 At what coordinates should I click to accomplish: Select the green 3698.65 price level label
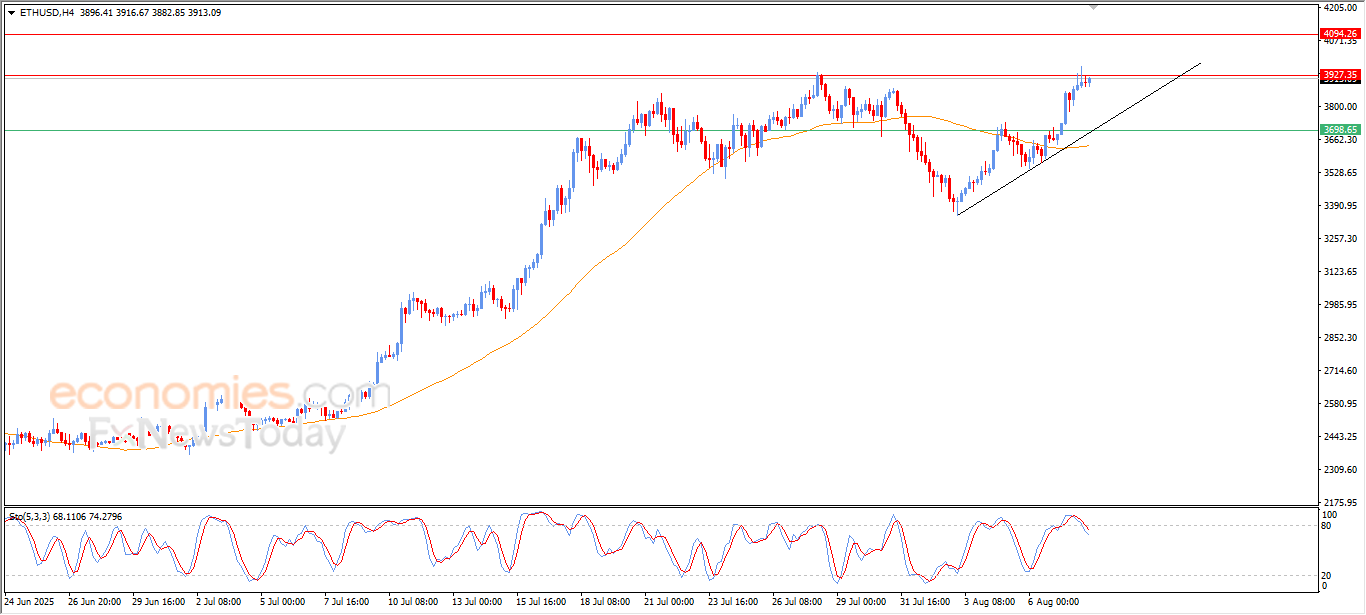(x=1339, y=130)
